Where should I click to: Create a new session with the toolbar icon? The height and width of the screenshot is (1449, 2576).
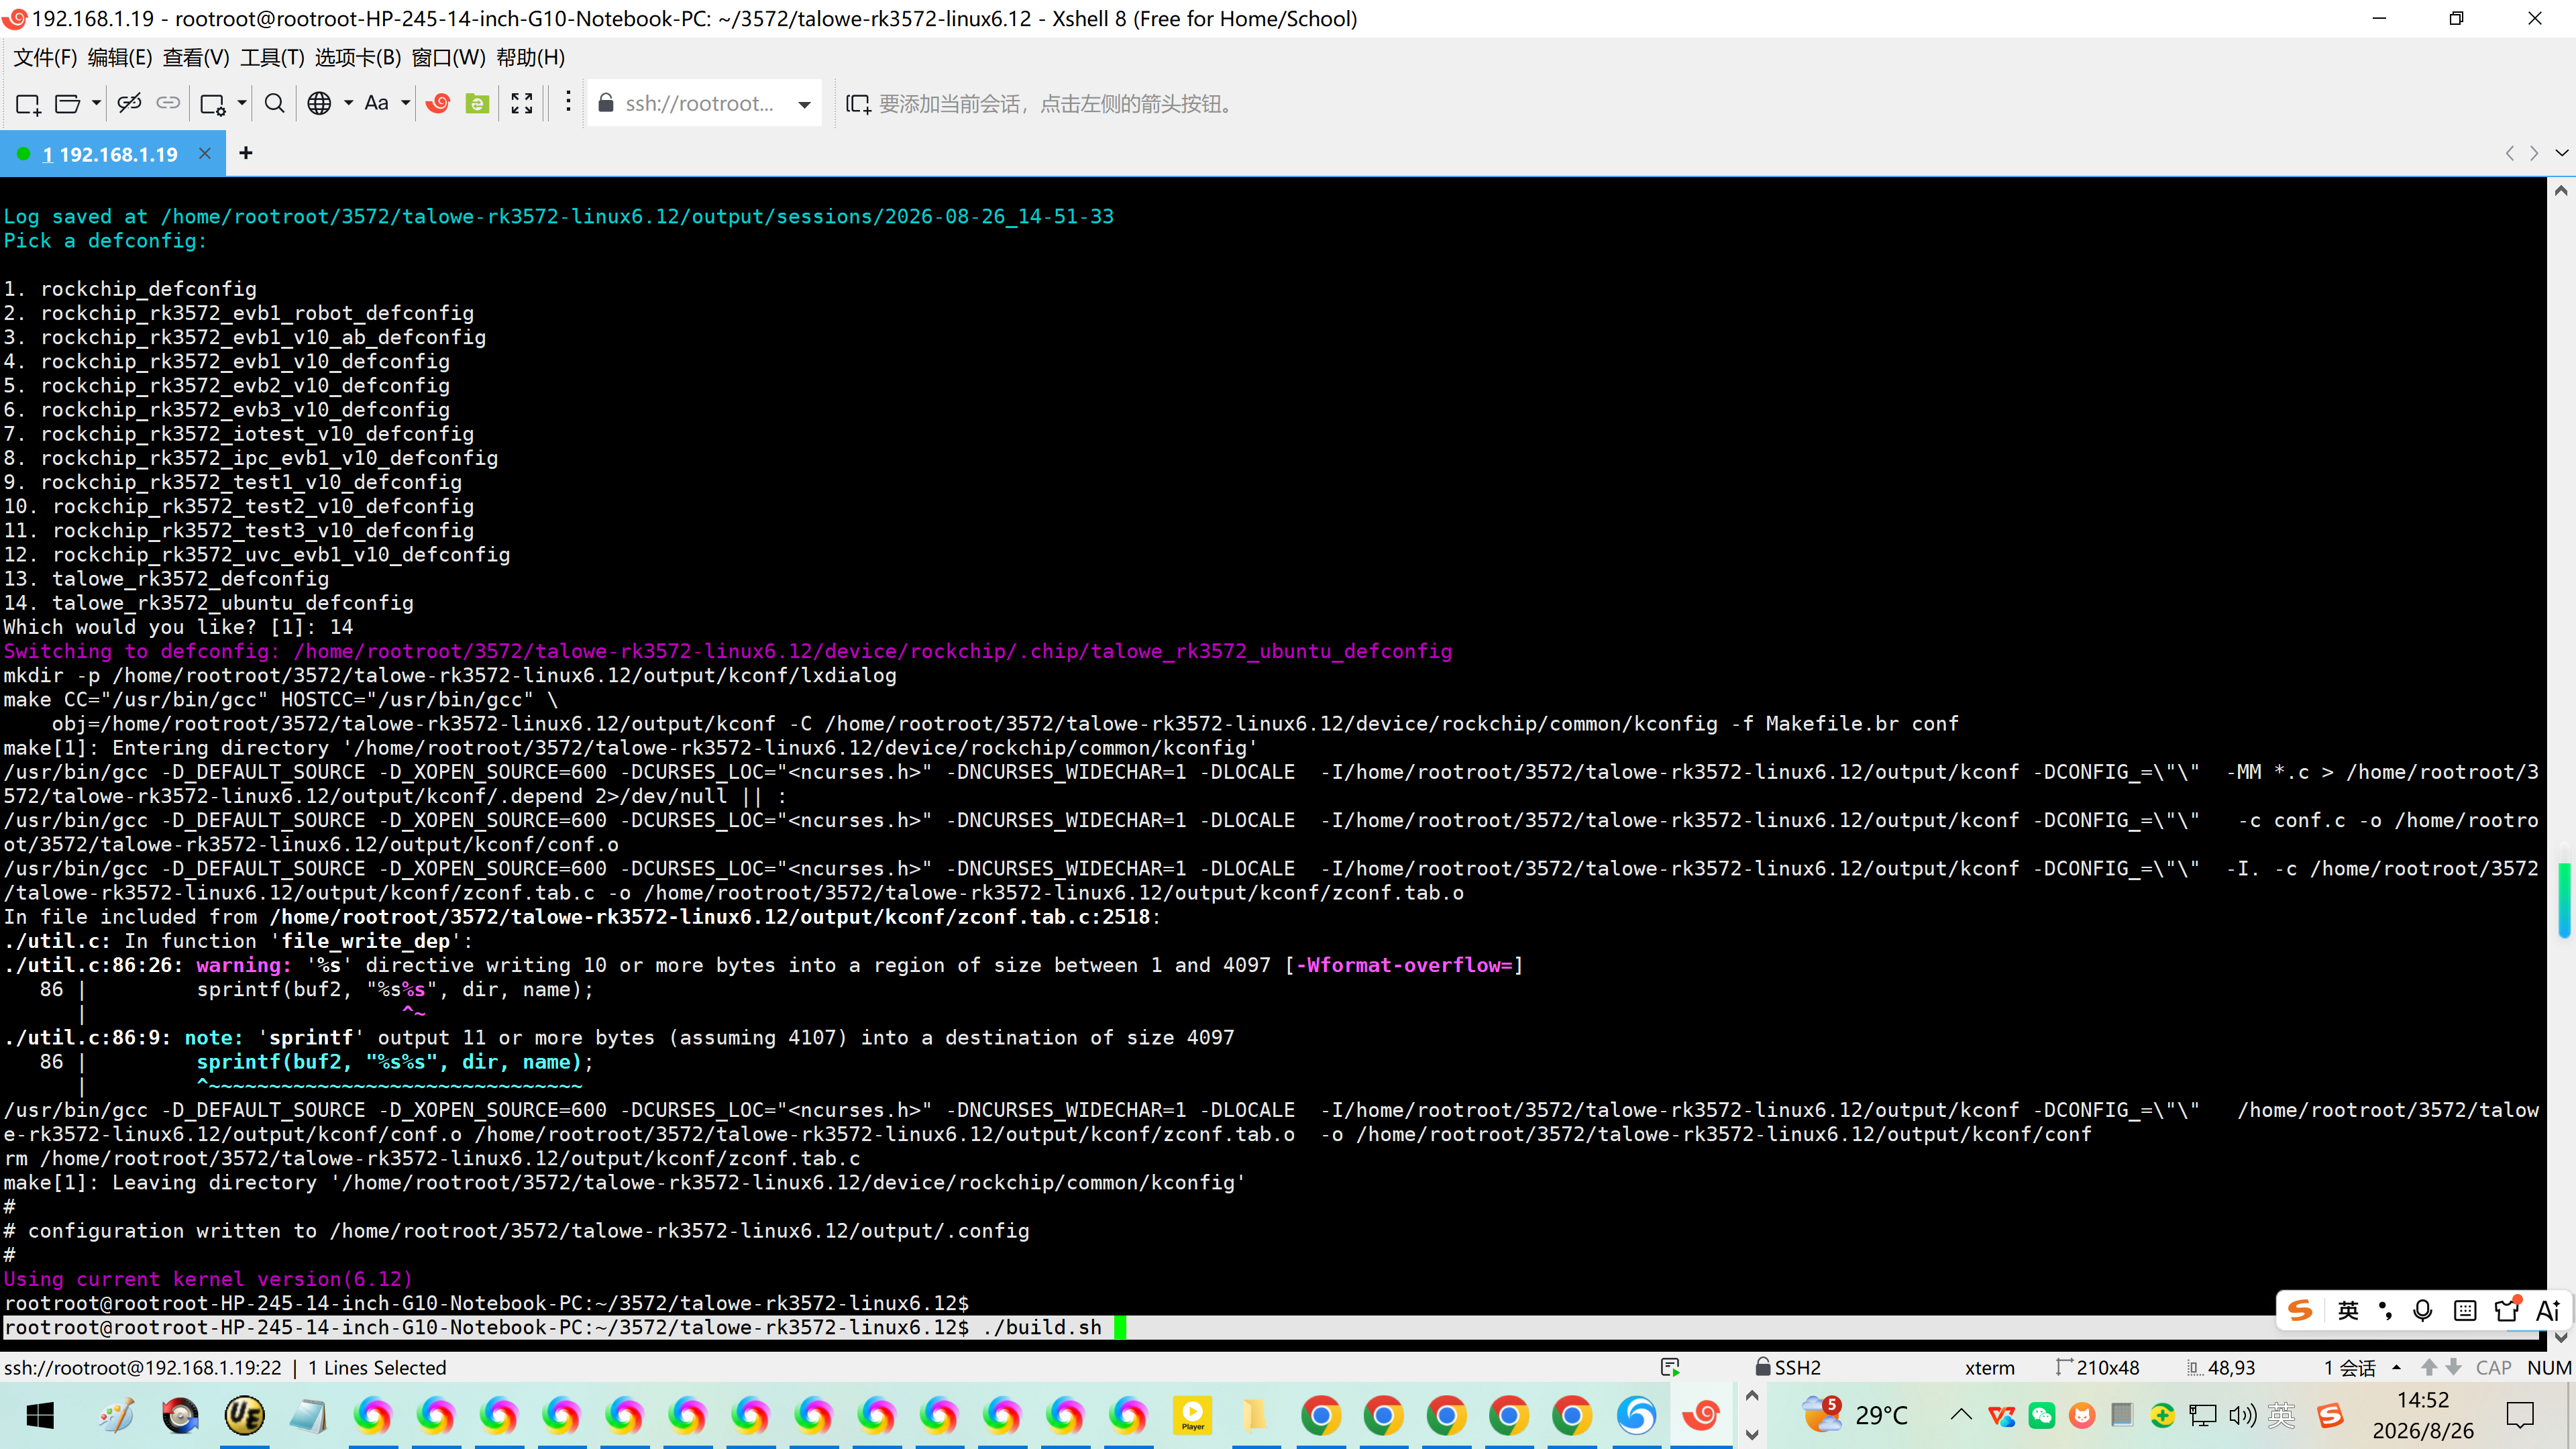28,103
